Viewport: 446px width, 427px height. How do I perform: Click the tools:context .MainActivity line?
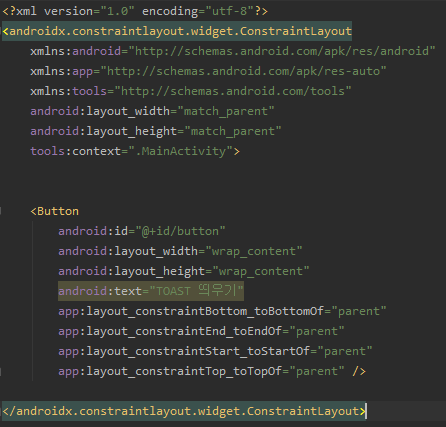(x=135, y=151)
